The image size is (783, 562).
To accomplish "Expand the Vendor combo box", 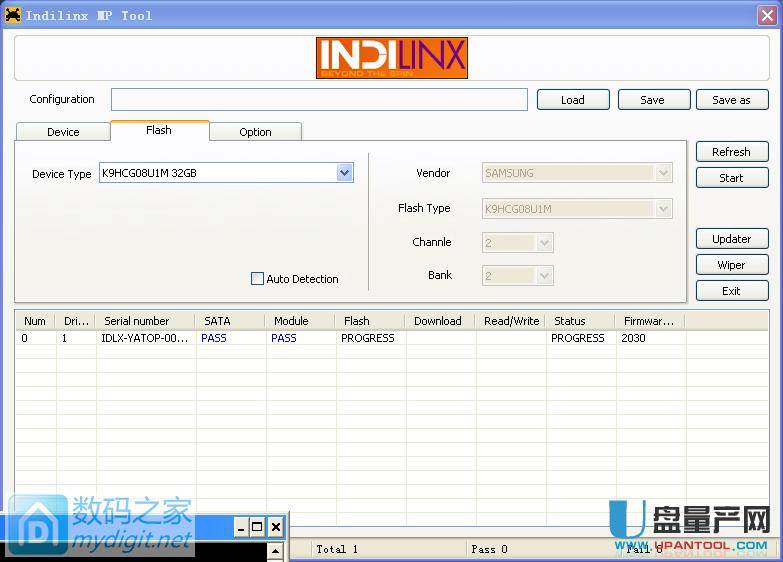I will coord(662,173).
